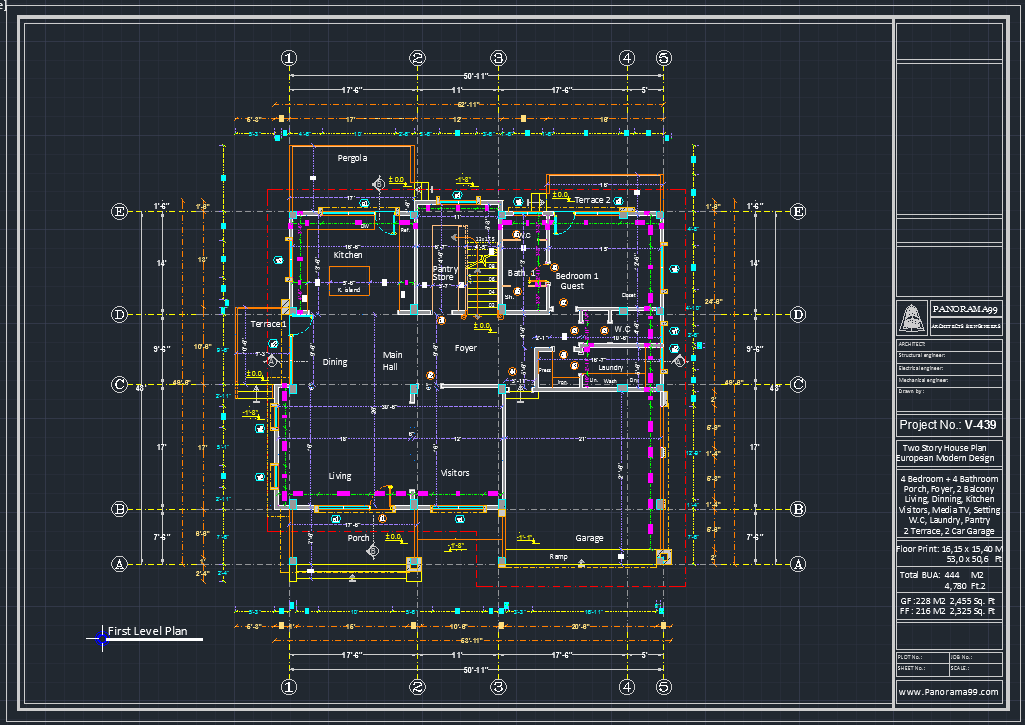Select the 'Main Hall' label
This screenshot has height=725, width=1025.
392,361
